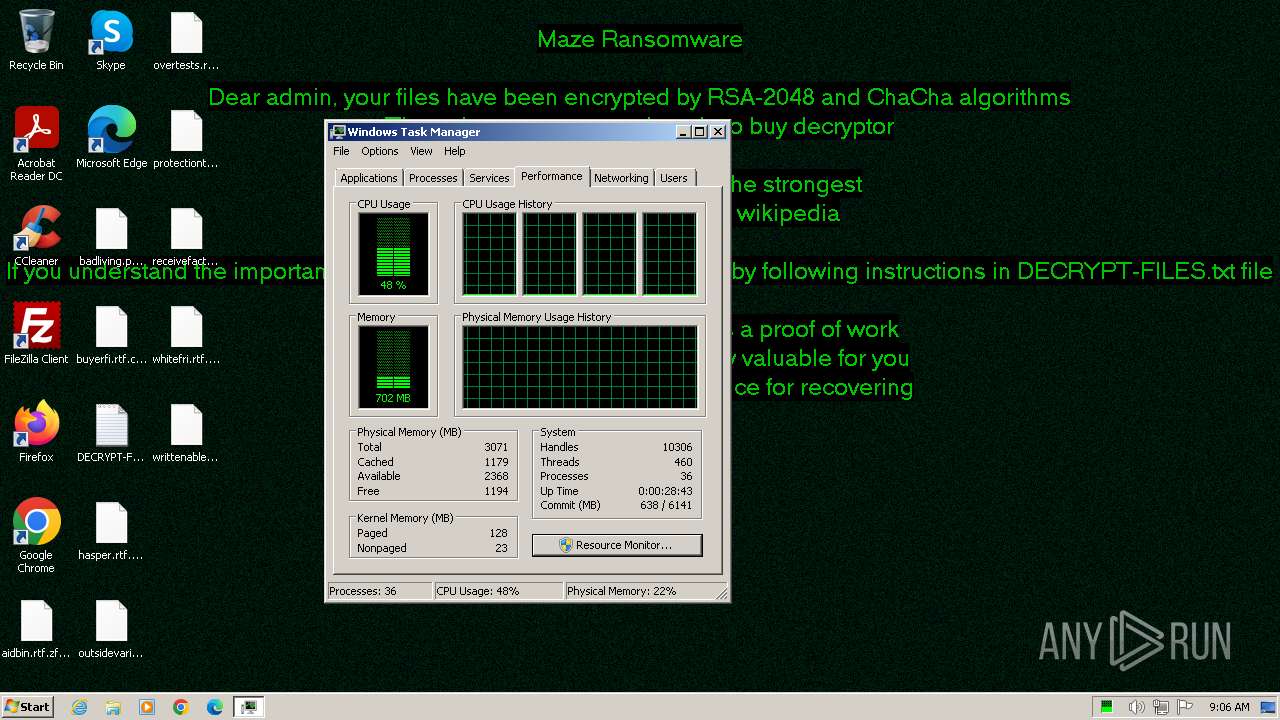Switch to the Users tab
The width and height of the screenshot is (1280, 720).
pyautogui.click(x=674, y=178)
